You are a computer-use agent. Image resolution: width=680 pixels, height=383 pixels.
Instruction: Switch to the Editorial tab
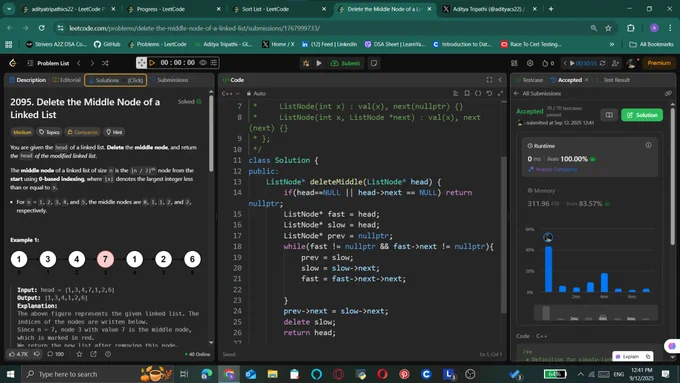[67, 80]
